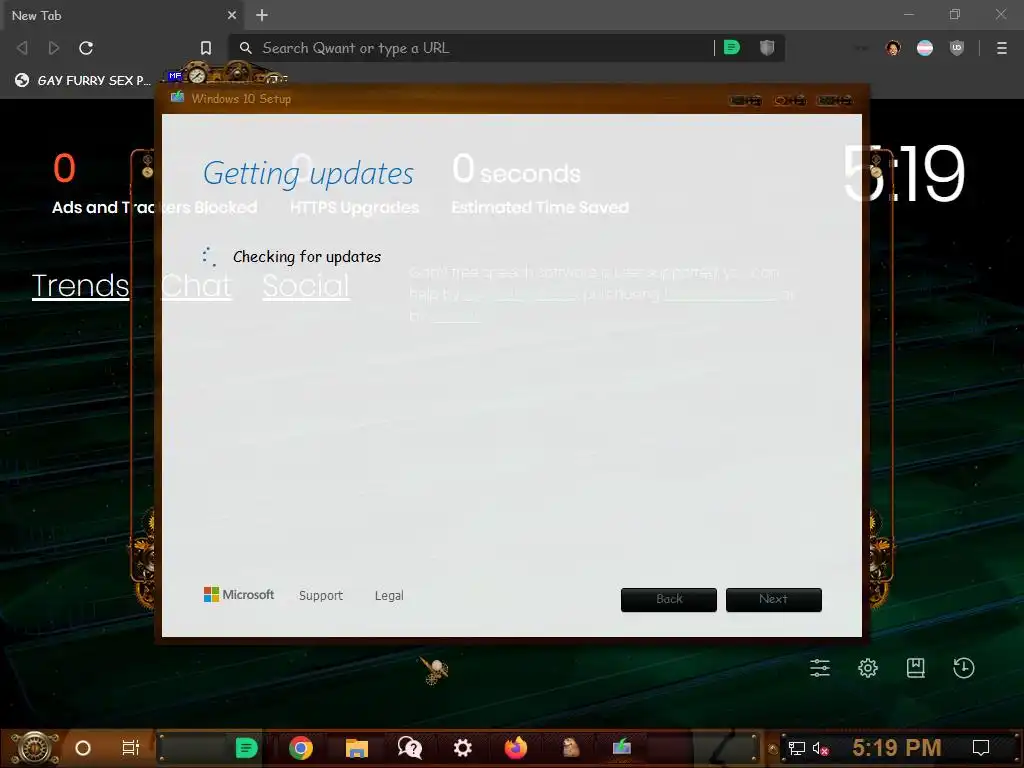
Task: Launch Google Chrome from taskbar
Action: click(300, 748)
